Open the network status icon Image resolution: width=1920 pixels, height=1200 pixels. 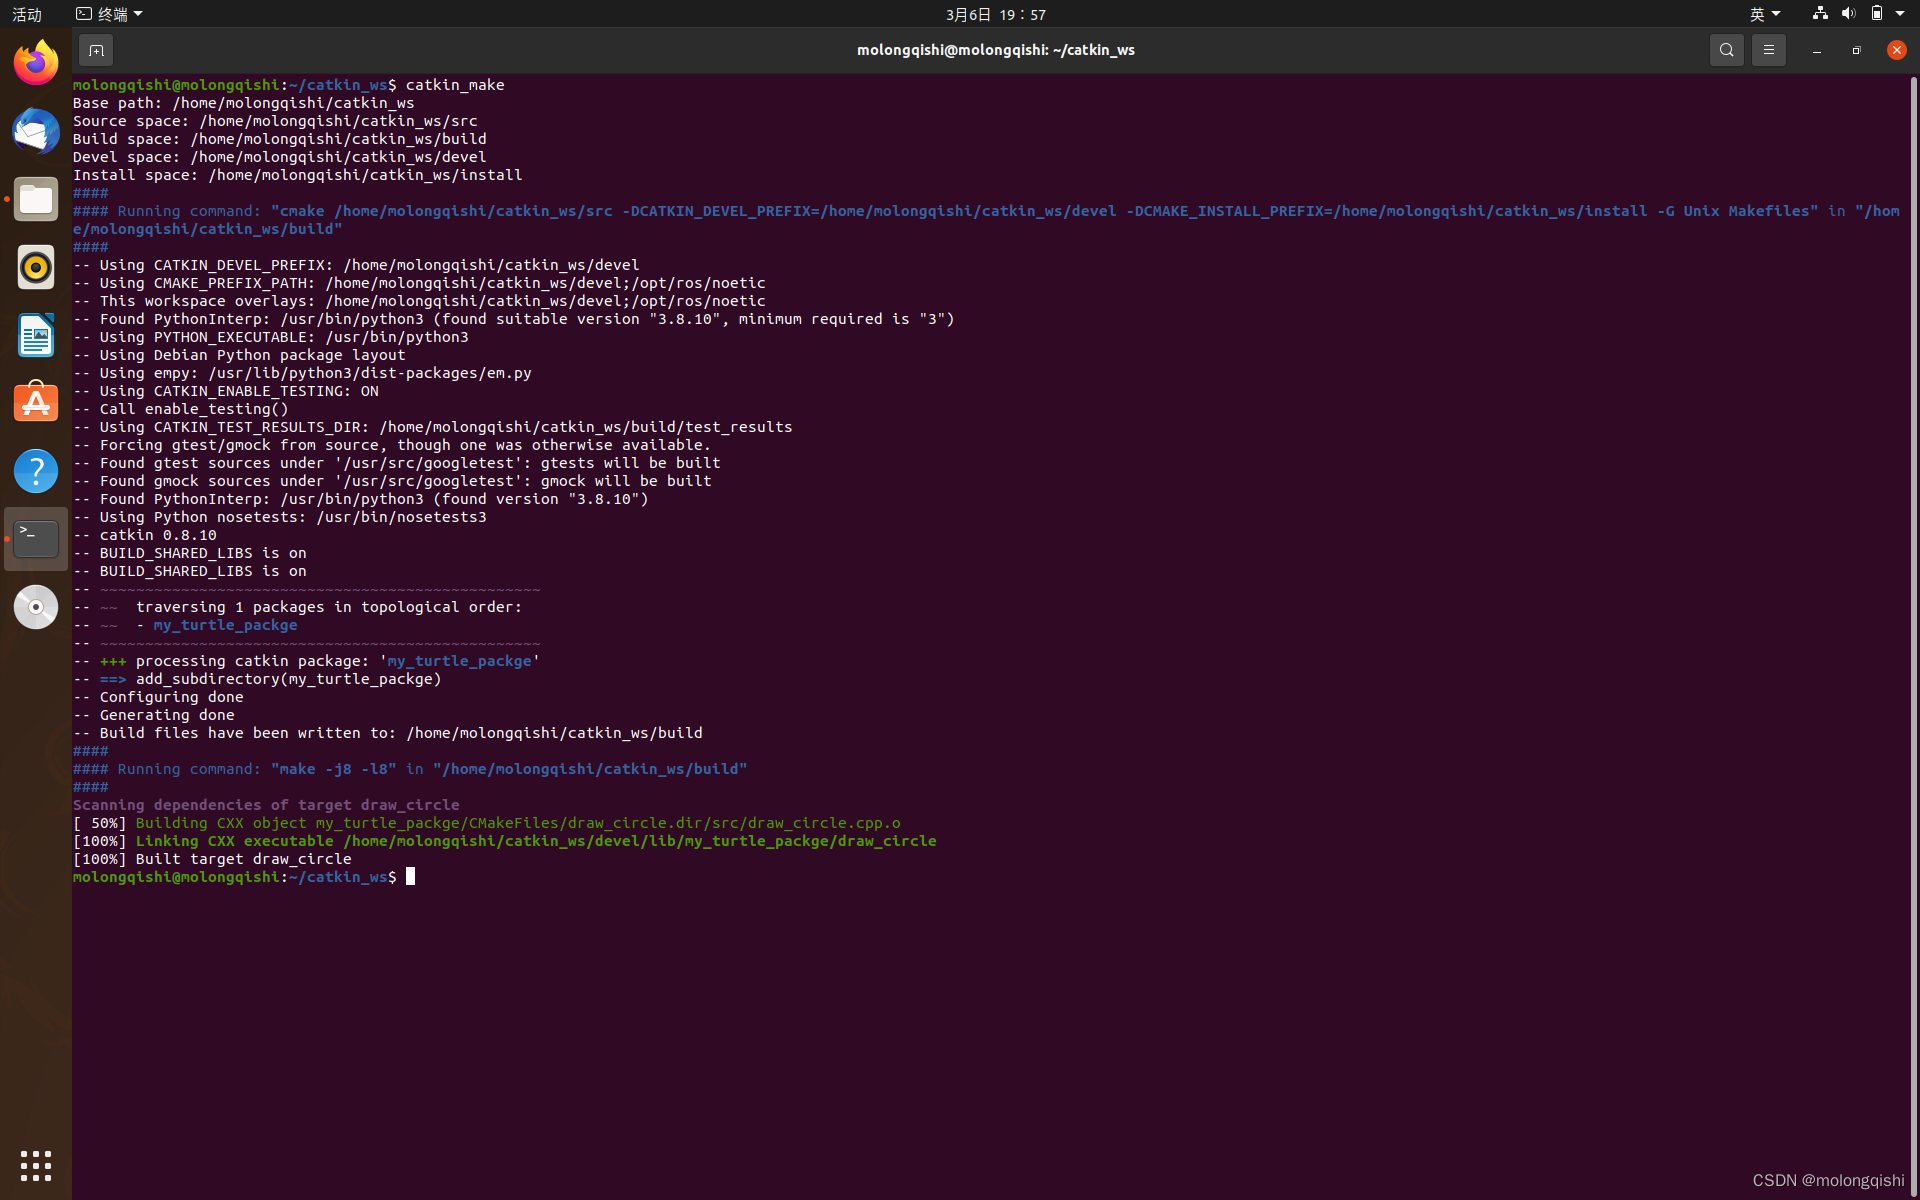coord(1820,14)
